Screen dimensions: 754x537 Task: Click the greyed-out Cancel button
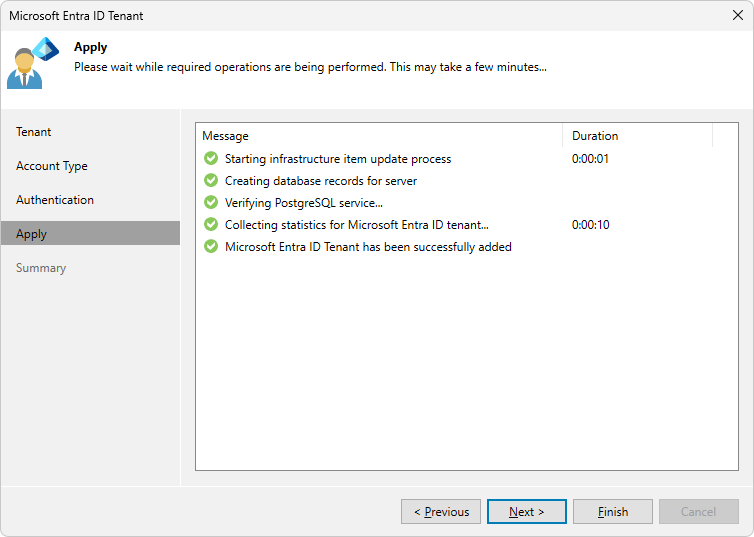[x=699, y=512]
